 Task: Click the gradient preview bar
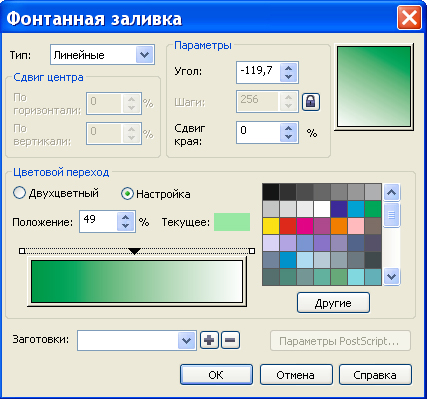tap(137, 282)
